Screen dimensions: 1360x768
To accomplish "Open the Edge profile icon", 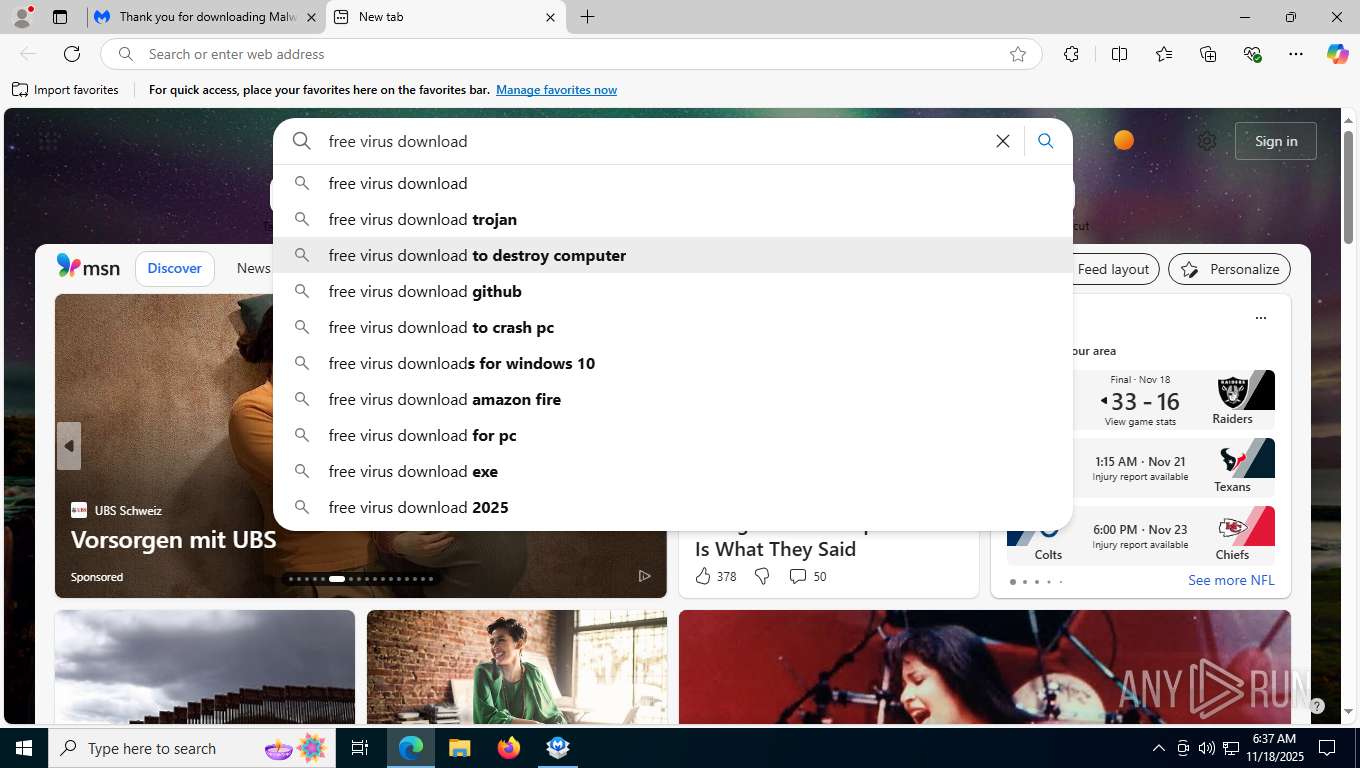I will (22, 17).
